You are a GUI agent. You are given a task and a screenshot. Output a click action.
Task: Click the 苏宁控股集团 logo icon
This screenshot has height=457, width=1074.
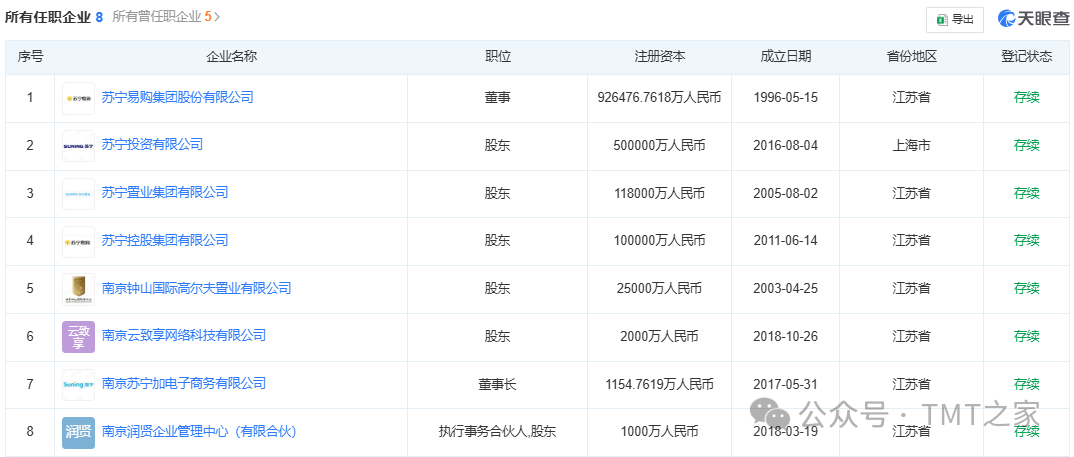point(78,241)
